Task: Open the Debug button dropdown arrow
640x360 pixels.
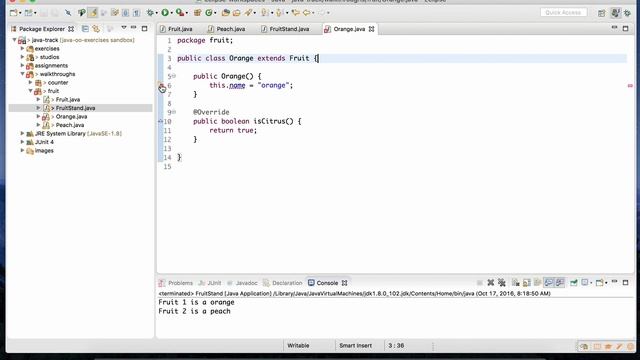Action: coord(156,13)
